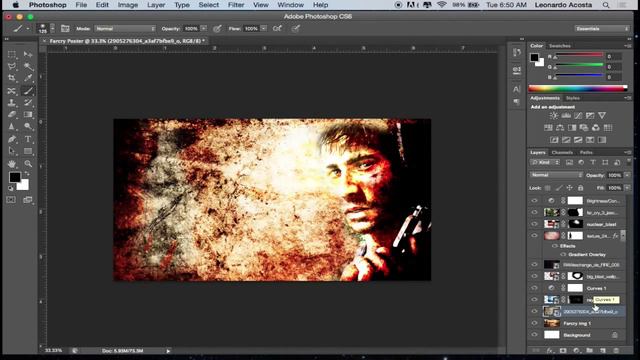
Task: Hide the Curves 1 layer
Action: pos(534,288)
